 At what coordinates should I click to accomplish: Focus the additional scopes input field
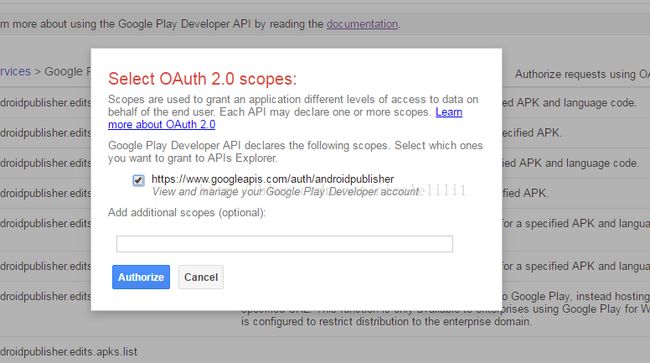tap(284, 244)
